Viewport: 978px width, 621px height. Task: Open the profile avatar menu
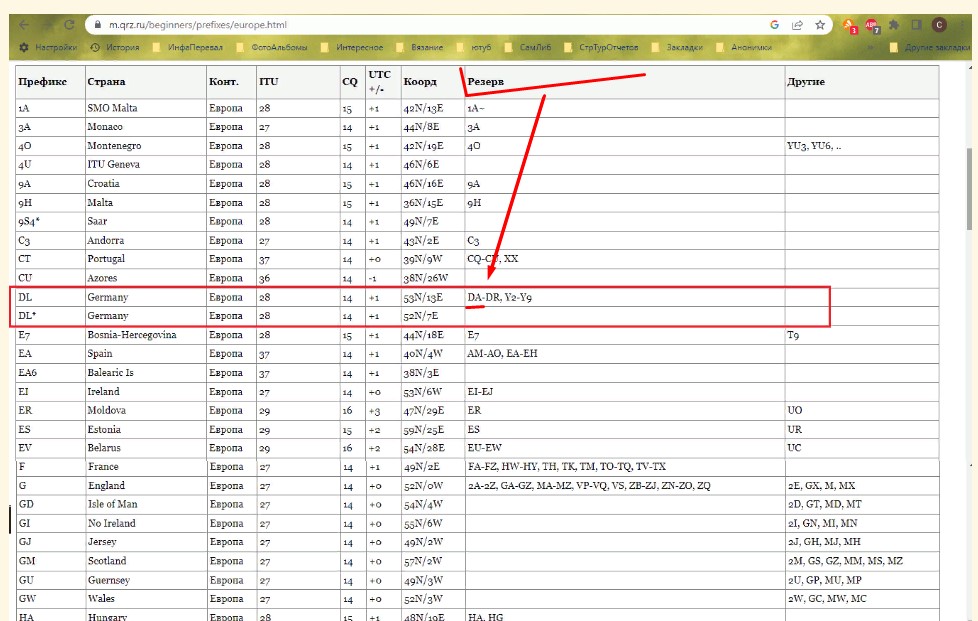[939, 25]
